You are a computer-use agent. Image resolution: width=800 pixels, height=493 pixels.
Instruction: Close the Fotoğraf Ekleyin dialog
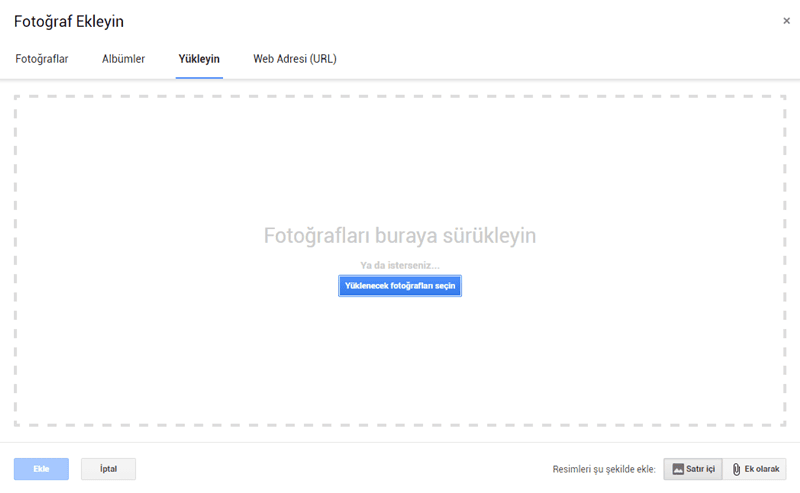point(784,21)
